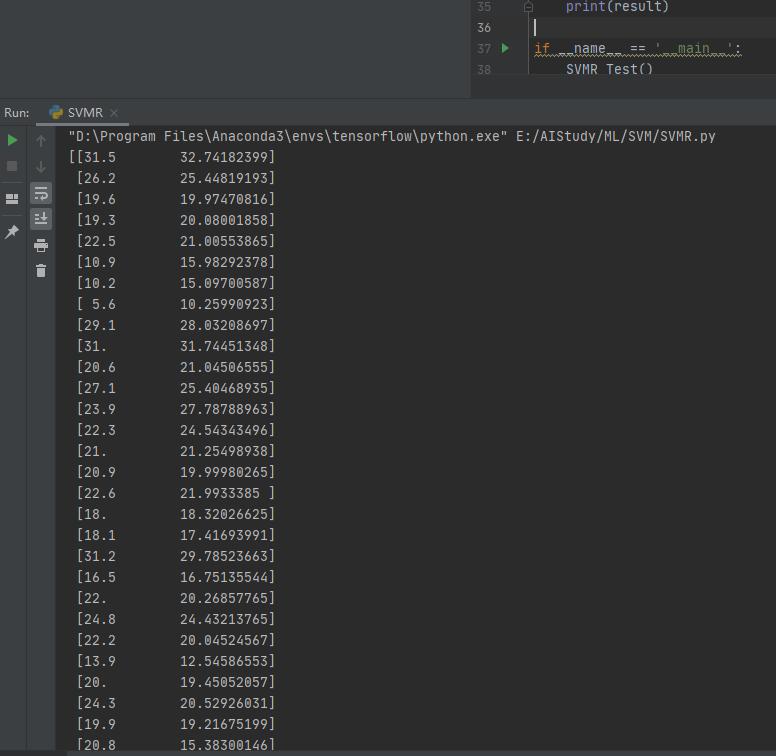Click the Up the Stack Trace arrow

[41, 141]
